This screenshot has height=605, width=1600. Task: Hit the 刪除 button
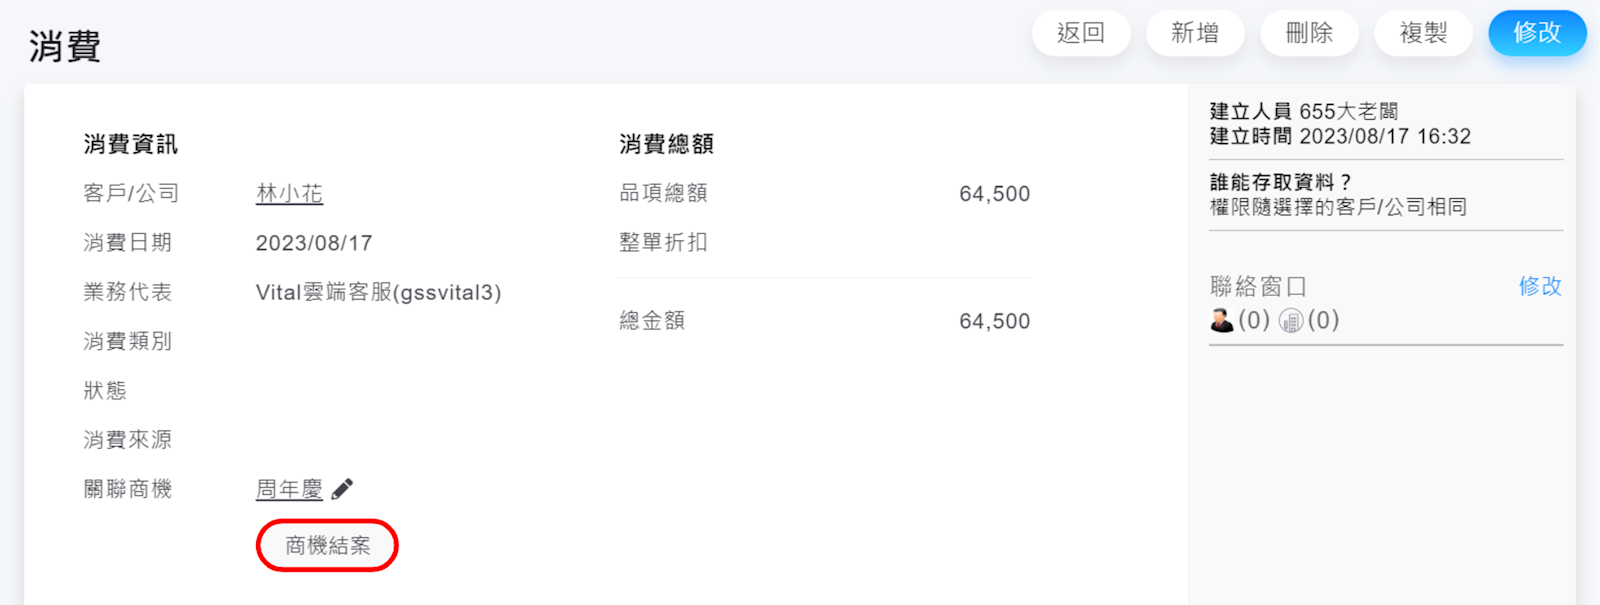tap(1309, 33)
